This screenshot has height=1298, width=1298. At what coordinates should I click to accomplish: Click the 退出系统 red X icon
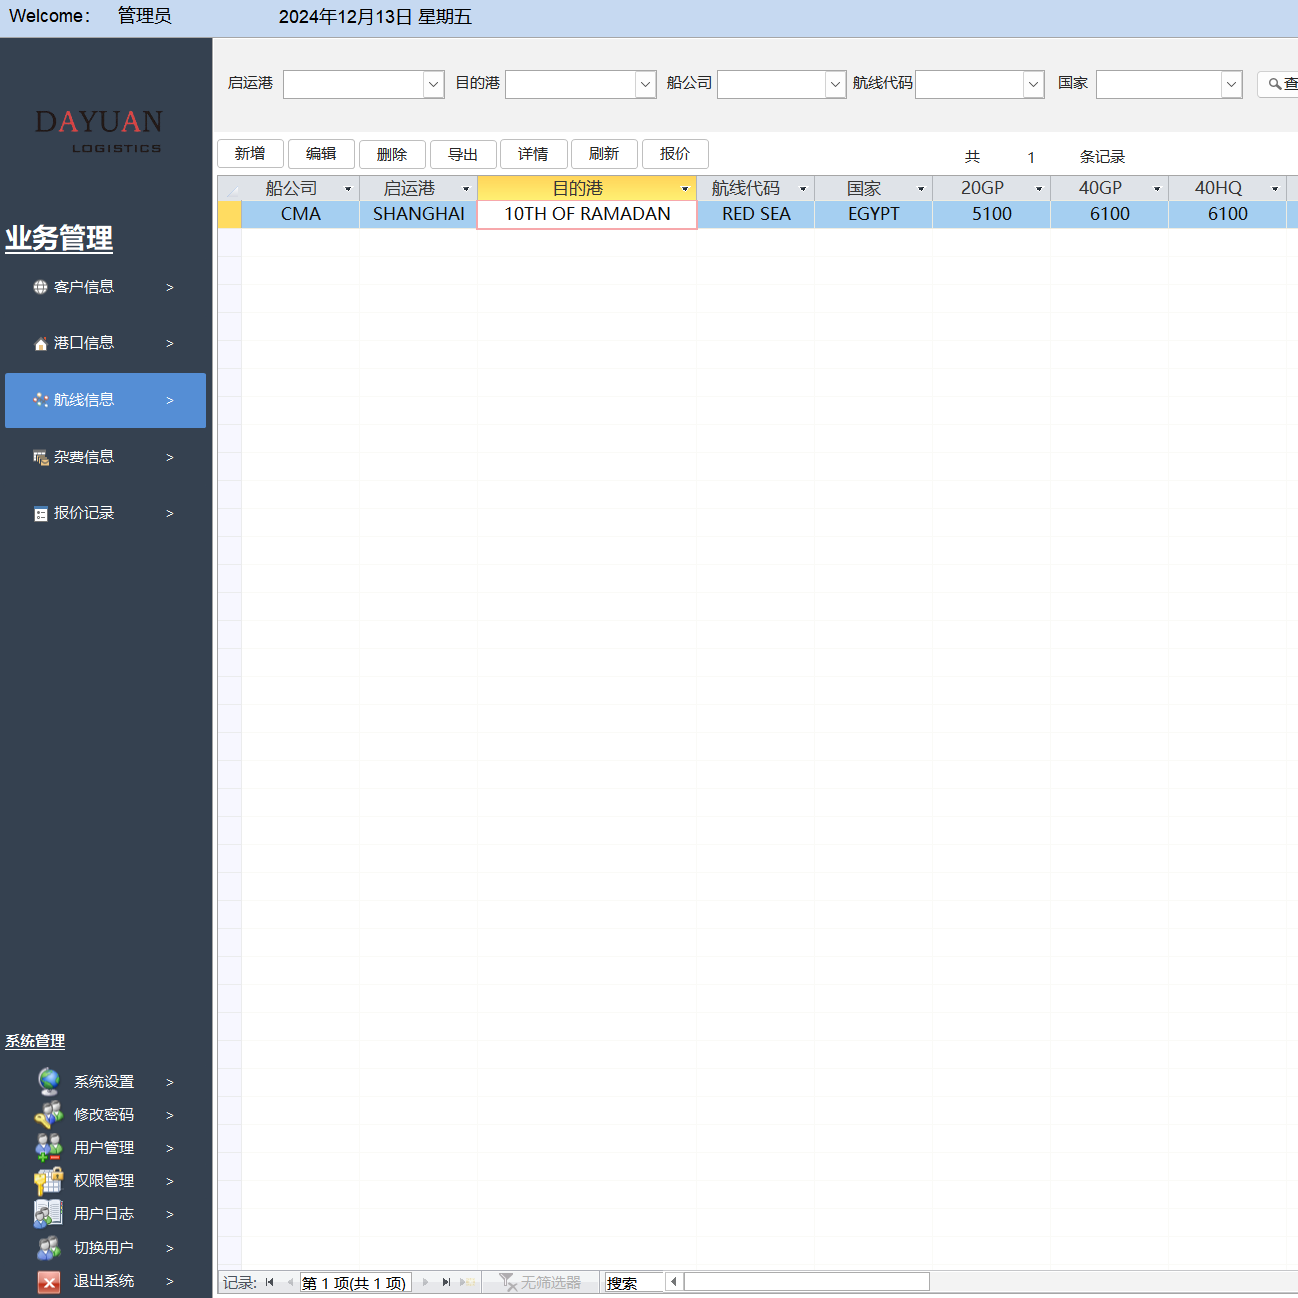pyautogui.click(x=47, y=1281)
